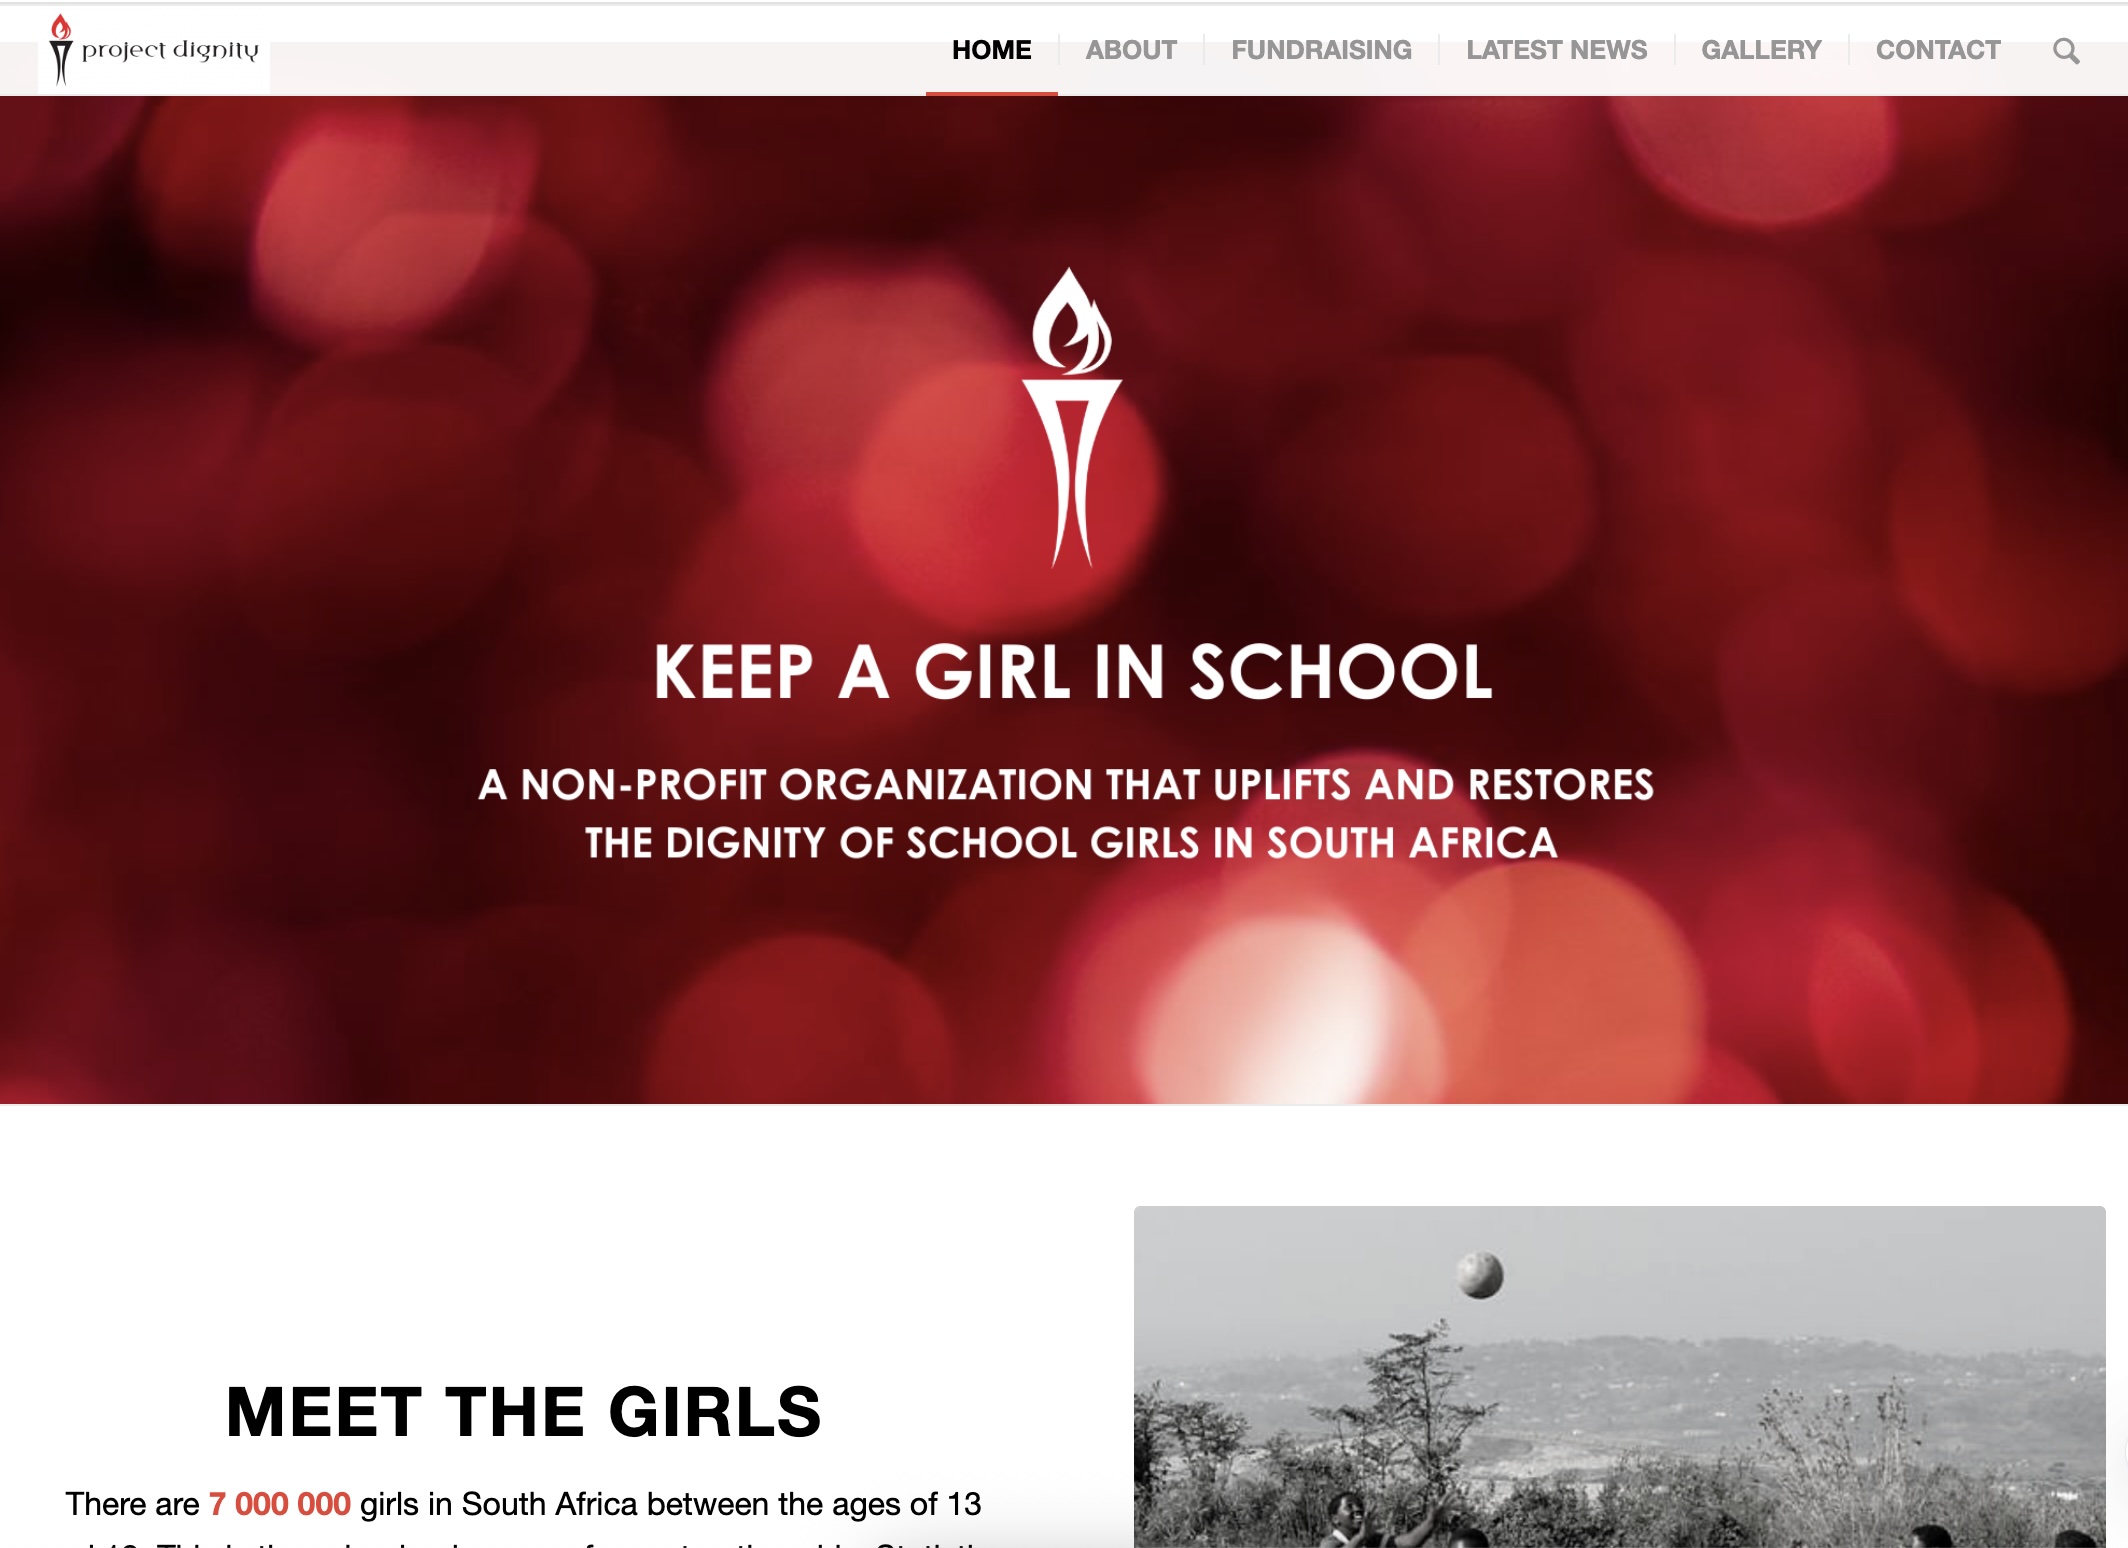Screen dimensions: 2128x1548
Task: Click the 'project dignity' logo text
Action: (170, 50)
